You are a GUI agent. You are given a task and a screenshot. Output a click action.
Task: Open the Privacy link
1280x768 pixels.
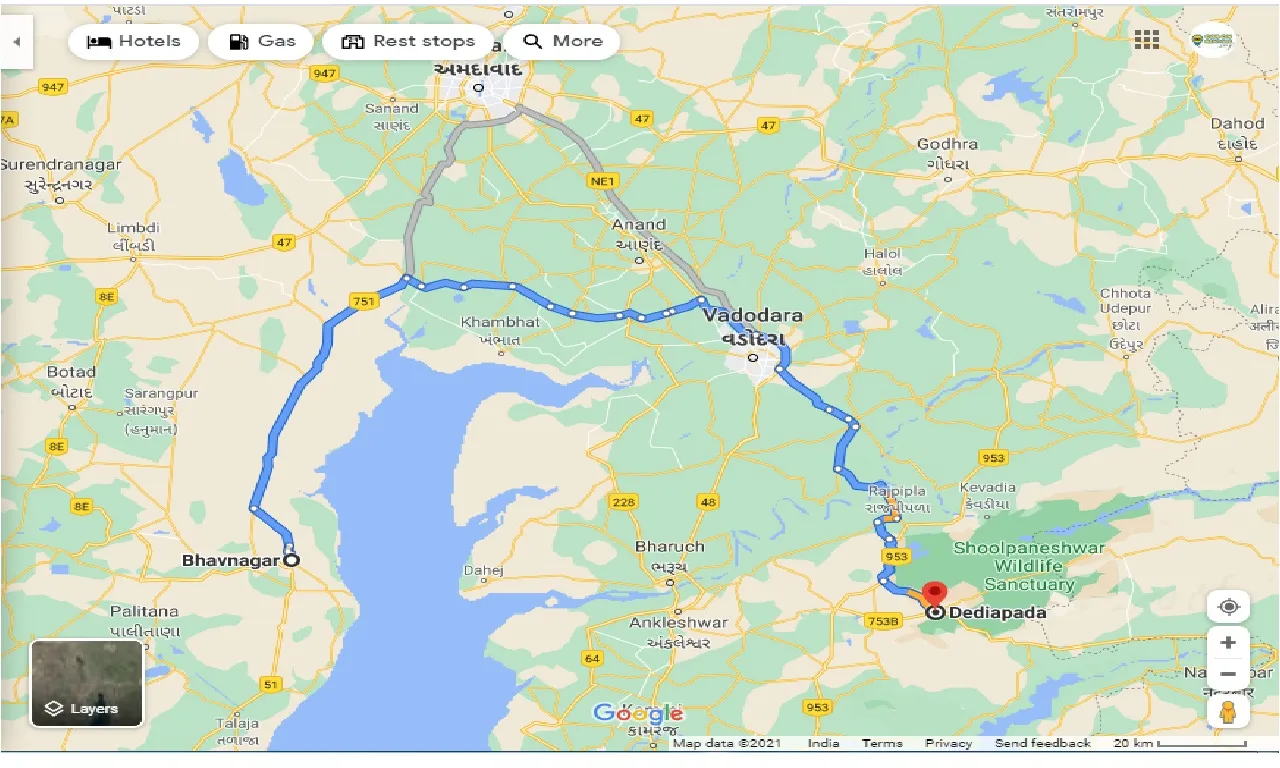coord(948,743)
